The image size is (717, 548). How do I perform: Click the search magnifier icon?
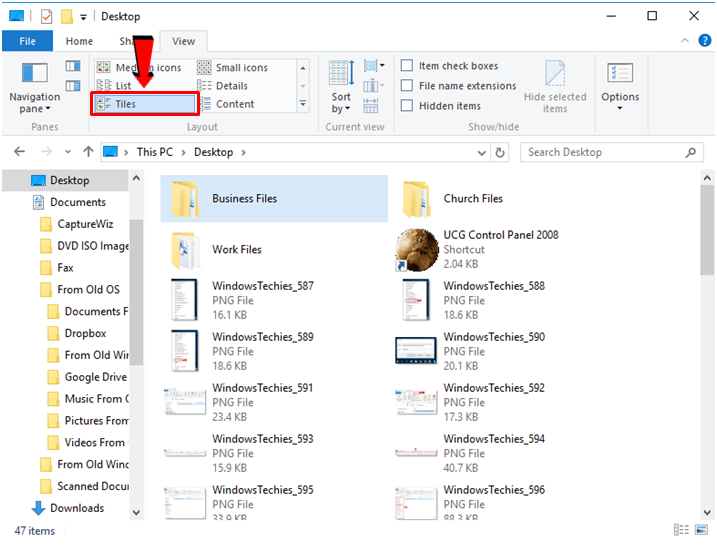pos(690,152)
